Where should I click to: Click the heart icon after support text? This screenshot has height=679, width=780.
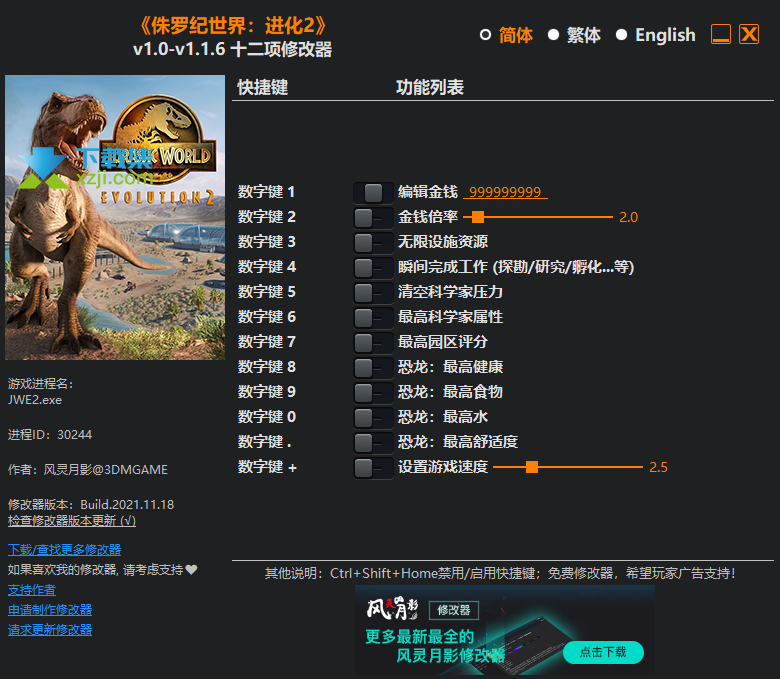click(192, 570)
